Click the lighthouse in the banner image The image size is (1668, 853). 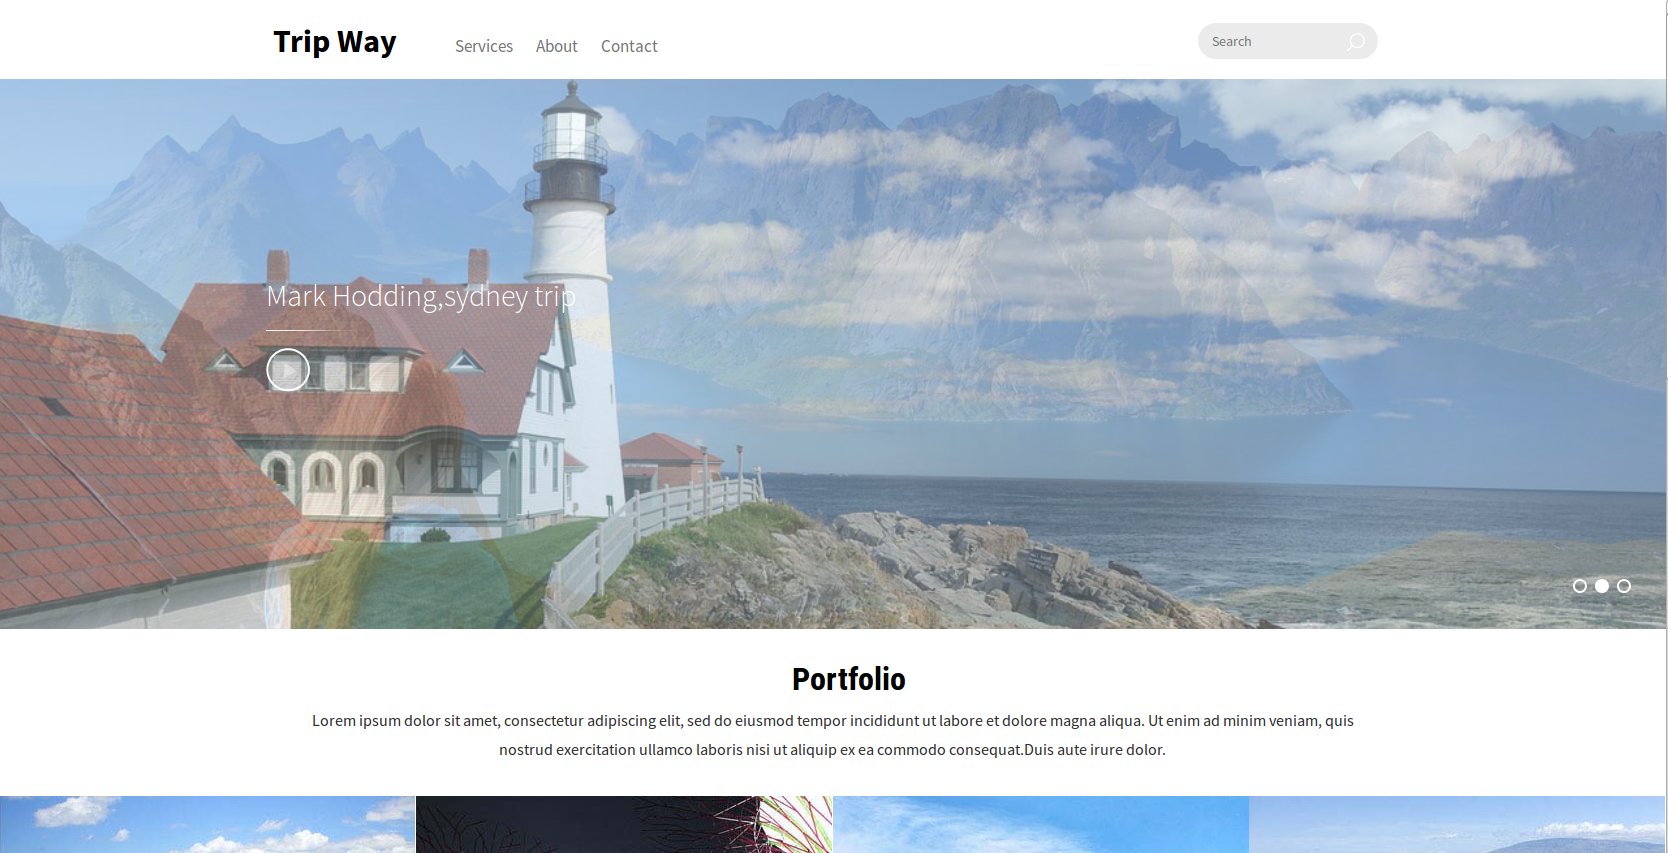570,300
